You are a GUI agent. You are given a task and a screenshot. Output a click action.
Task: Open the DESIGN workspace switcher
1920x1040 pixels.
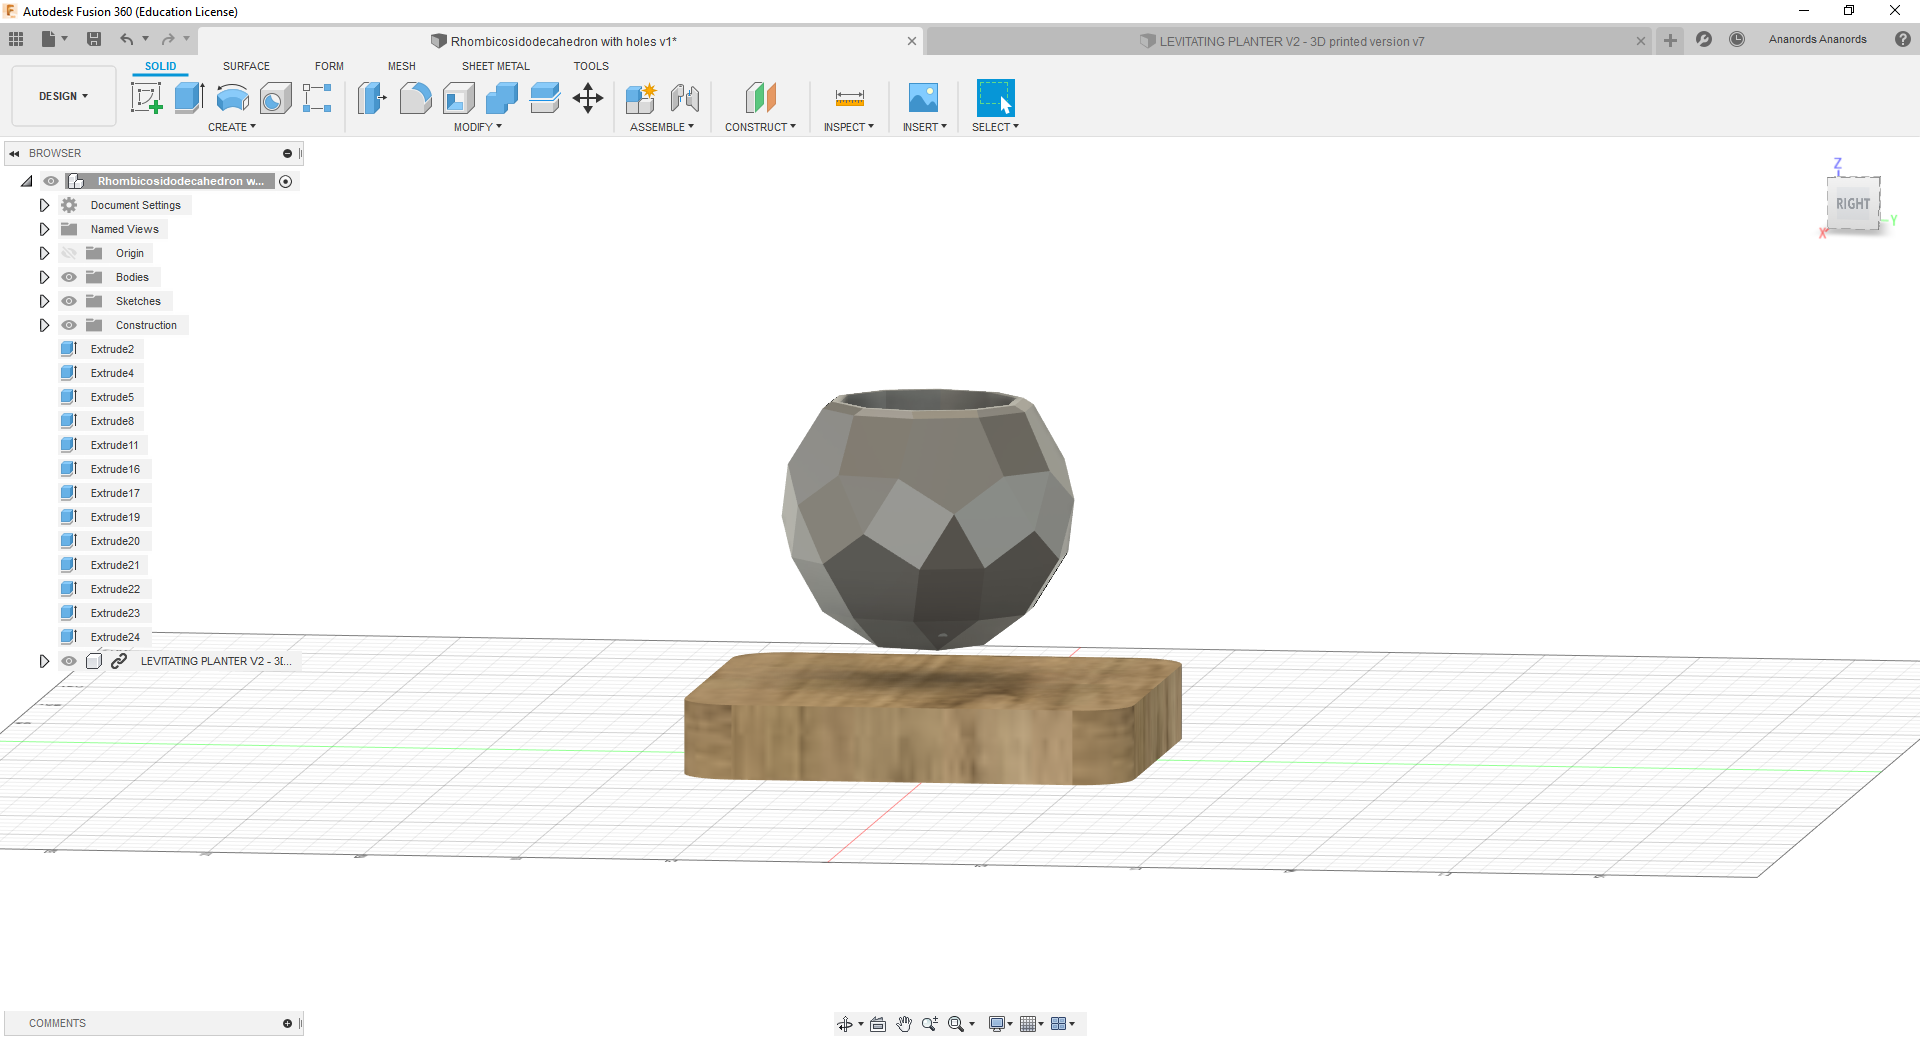pos(63,96)
